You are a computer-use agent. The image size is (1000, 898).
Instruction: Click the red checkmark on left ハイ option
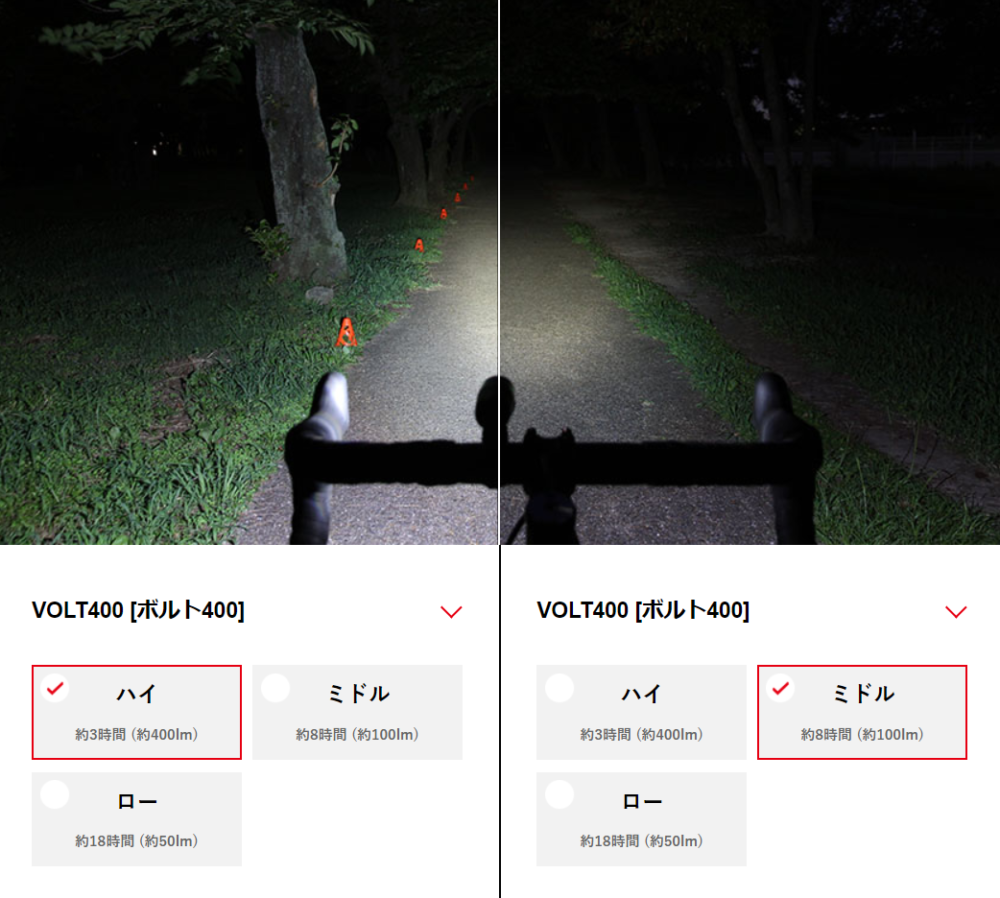tap(55, 688)
